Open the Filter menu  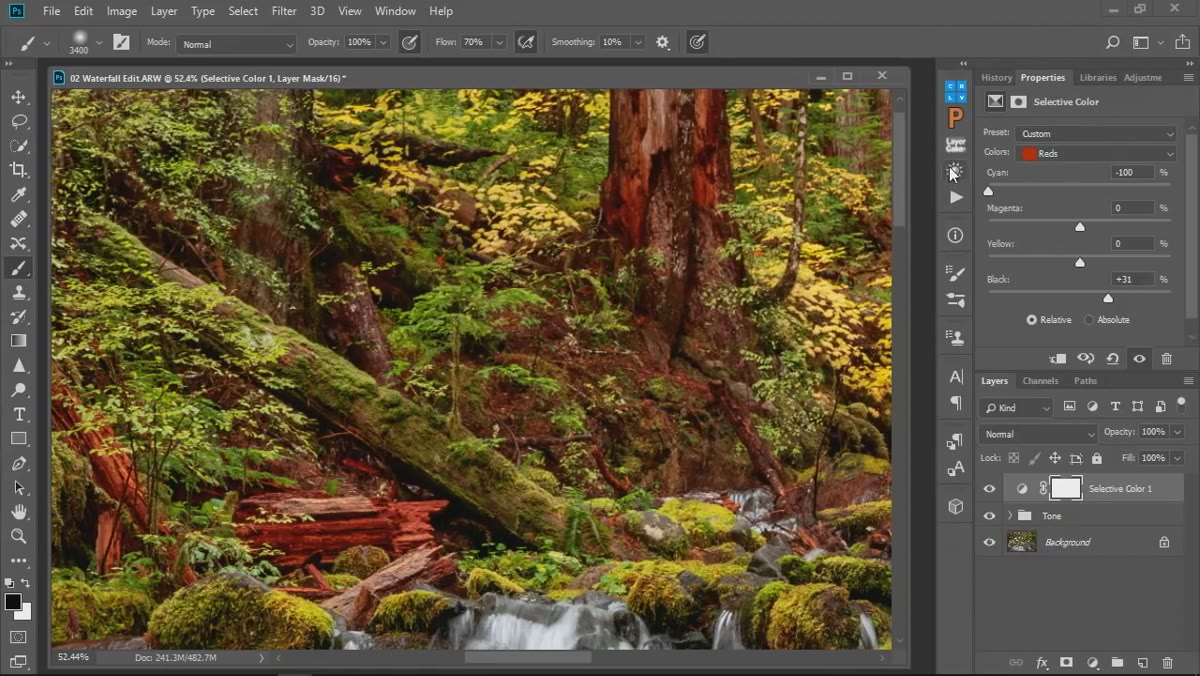click(x=284, y=11)
